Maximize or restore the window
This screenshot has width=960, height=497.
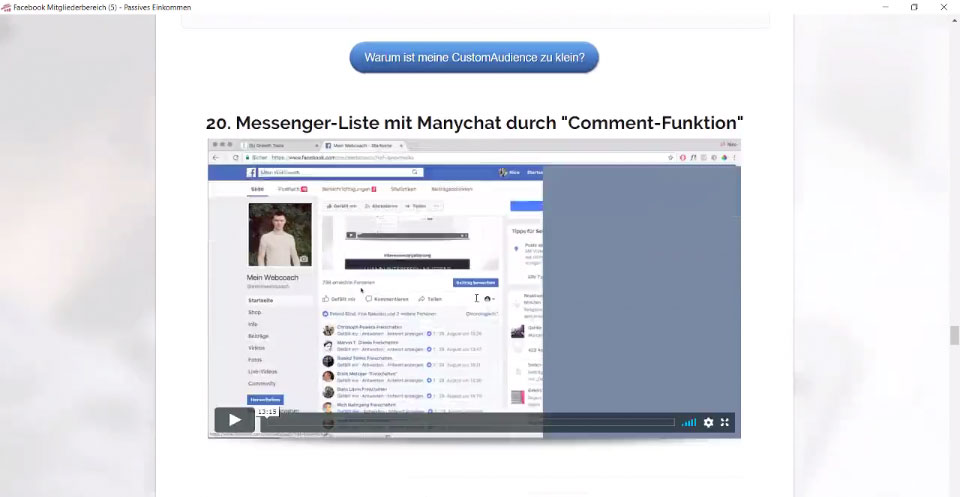pos(914,7)
